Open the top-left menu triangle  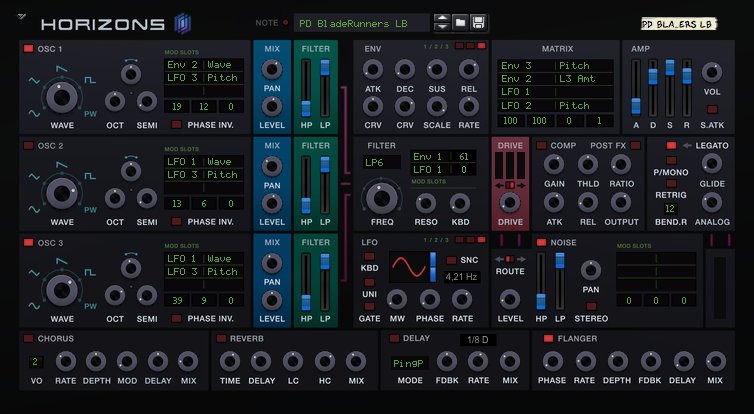point(21,16)
